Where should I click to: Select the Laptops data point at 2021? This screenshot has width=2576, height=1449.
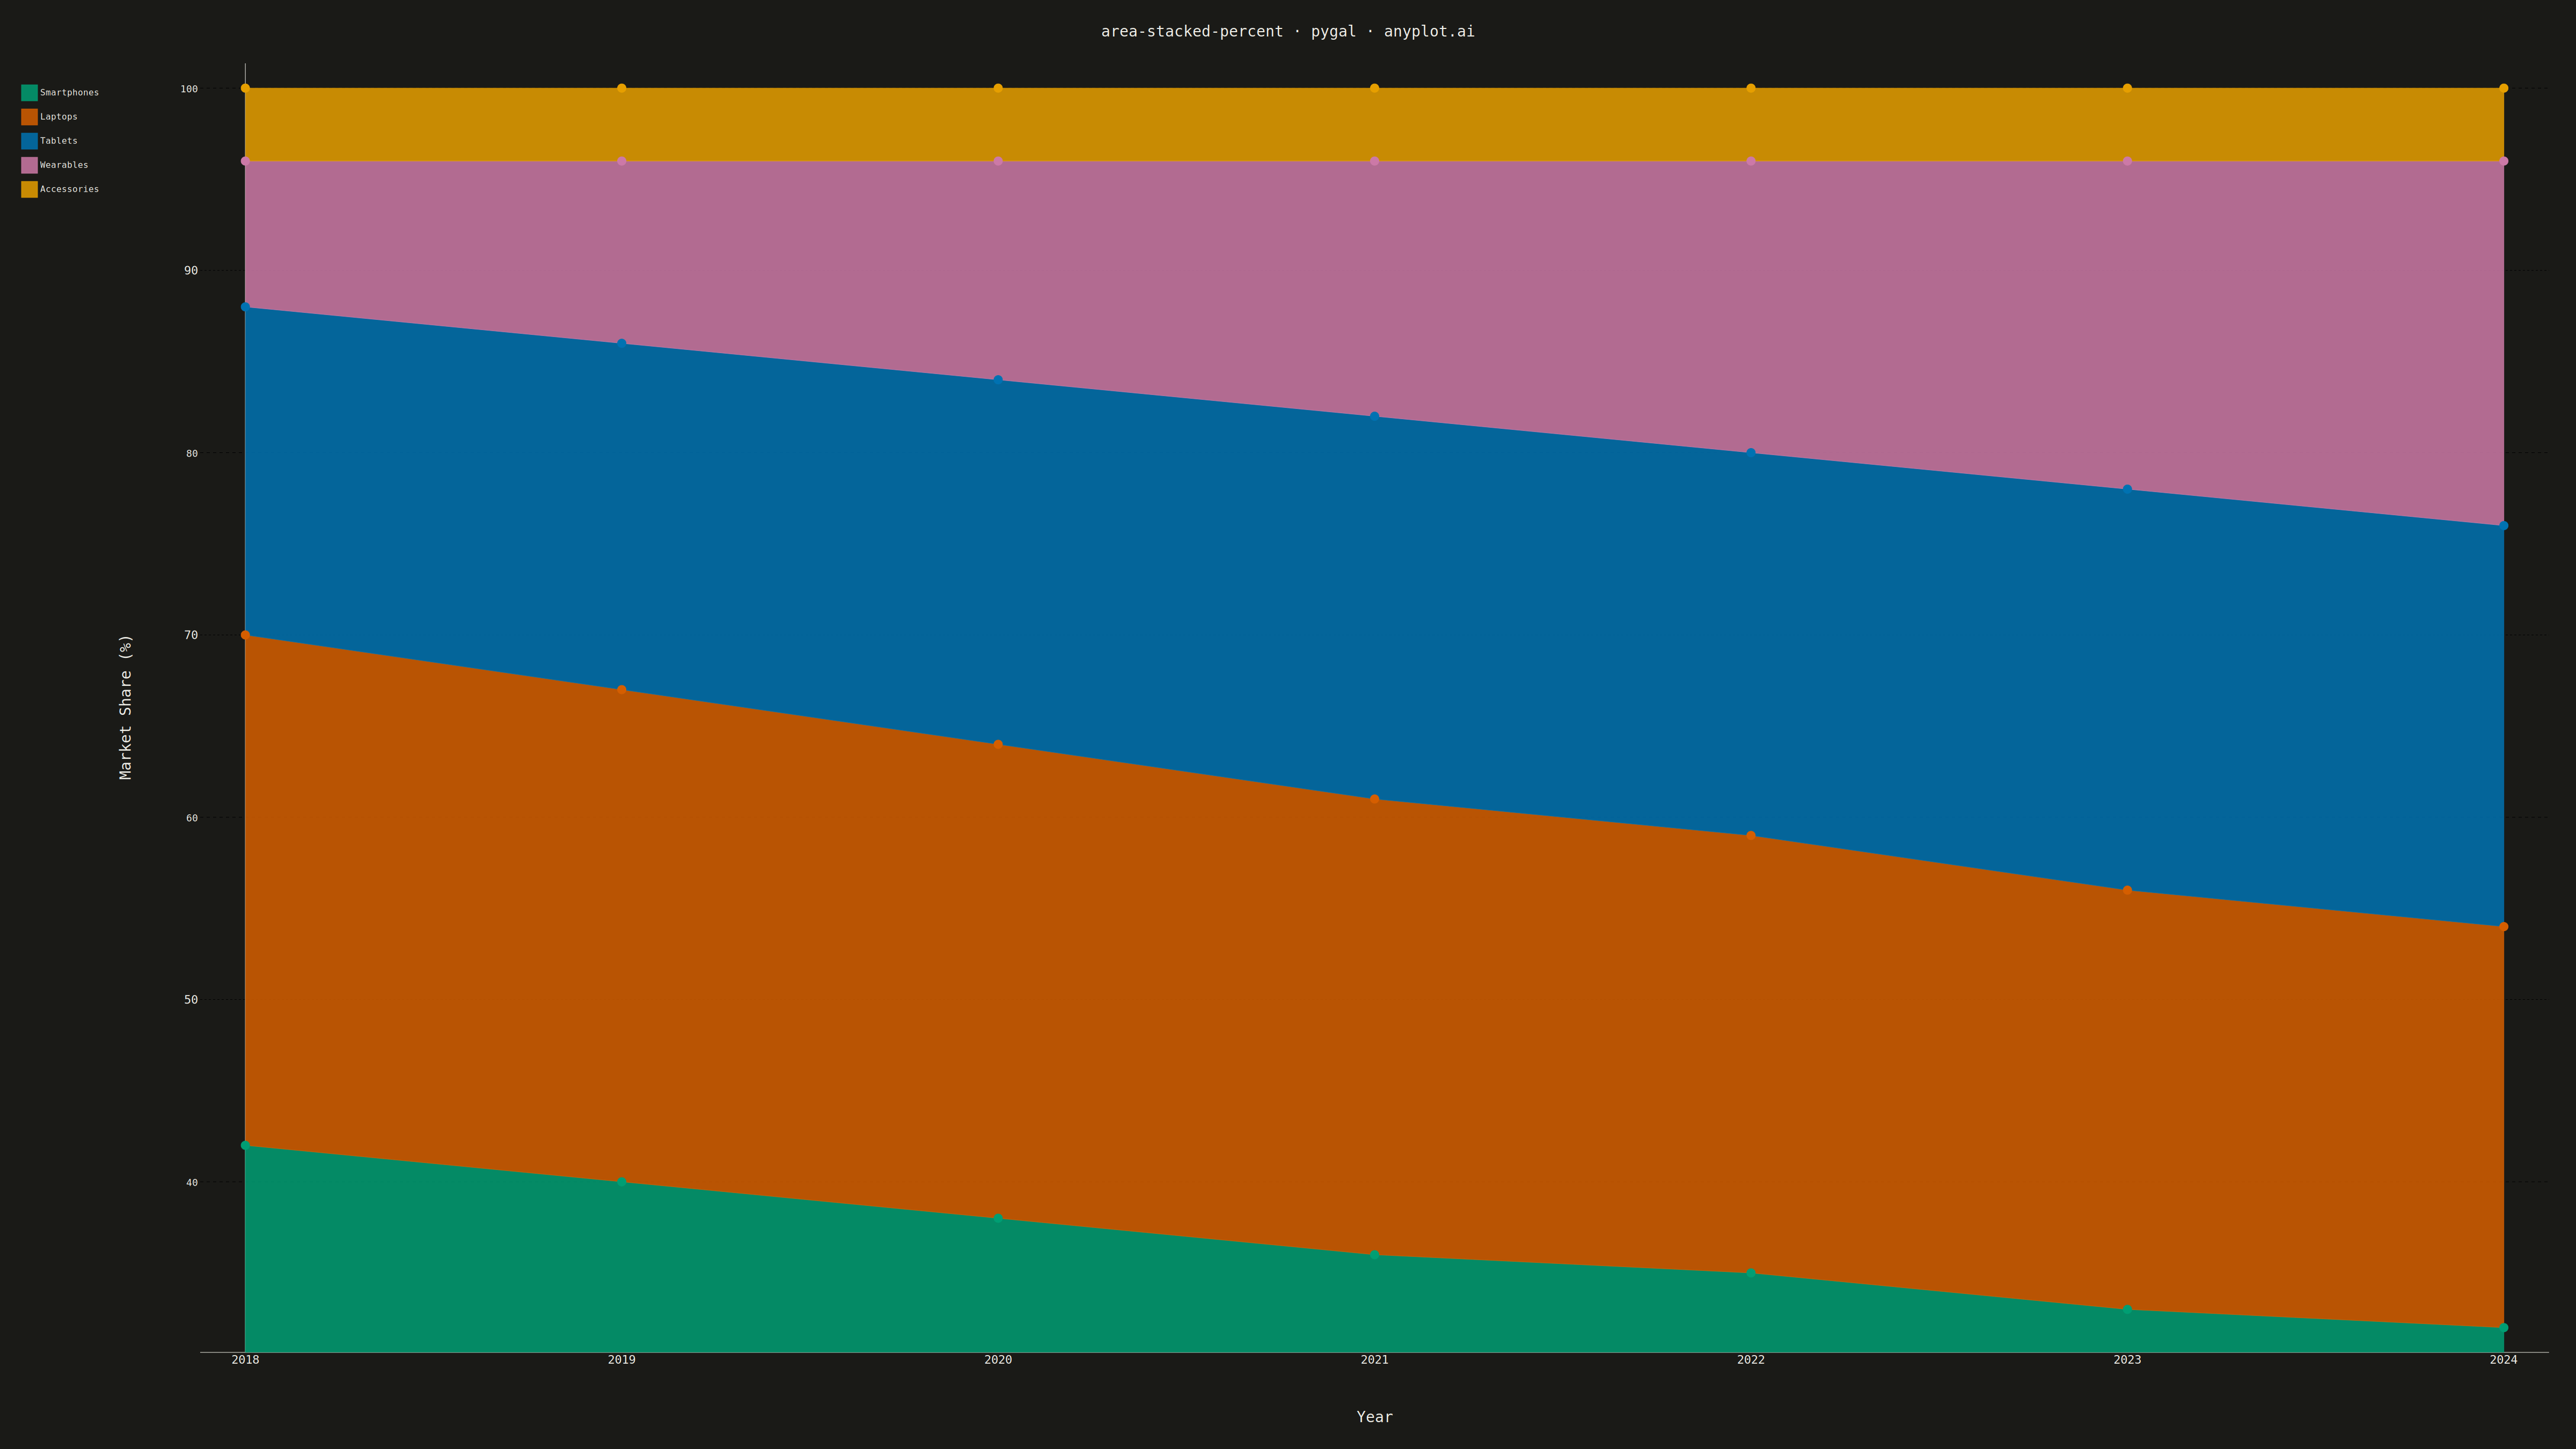pos(1374,799)
